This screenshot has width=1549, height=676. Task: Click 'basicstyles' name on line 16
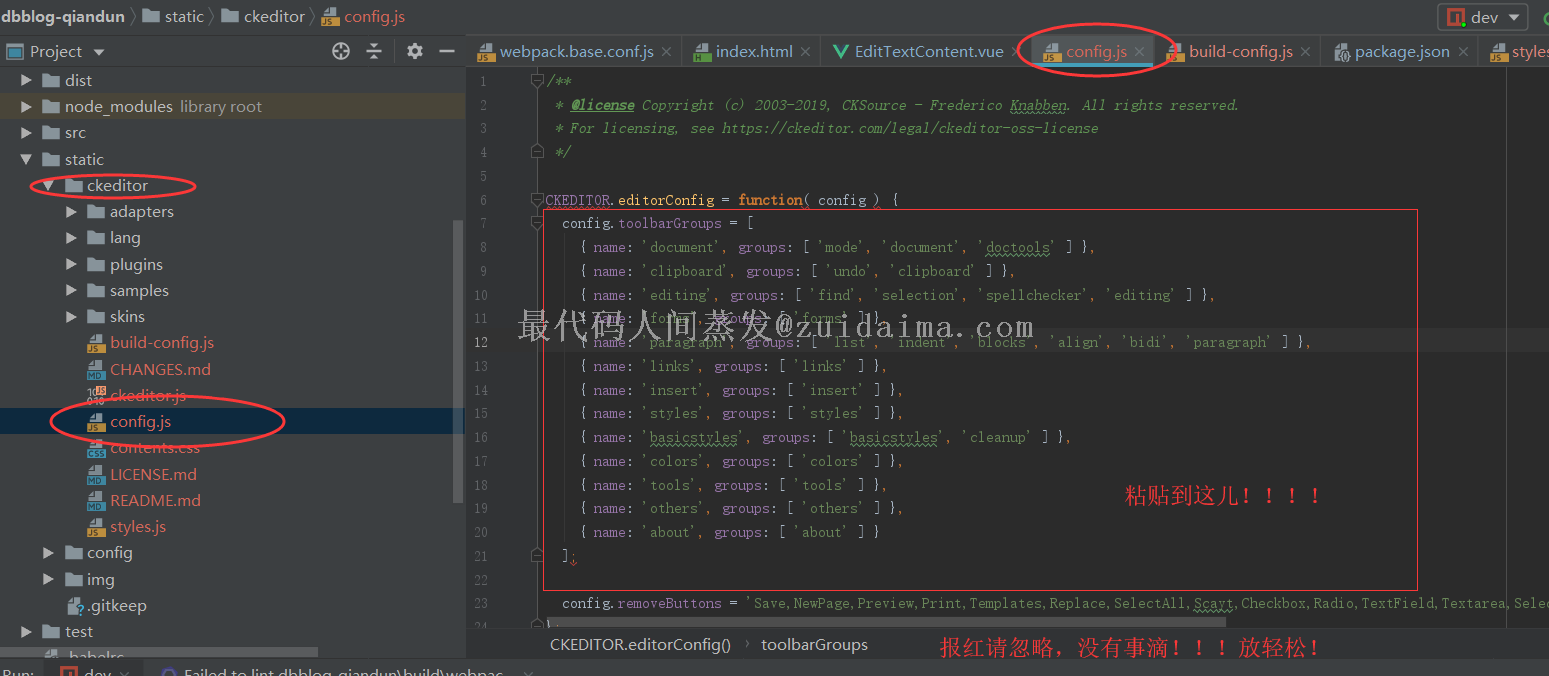[694, 437]
